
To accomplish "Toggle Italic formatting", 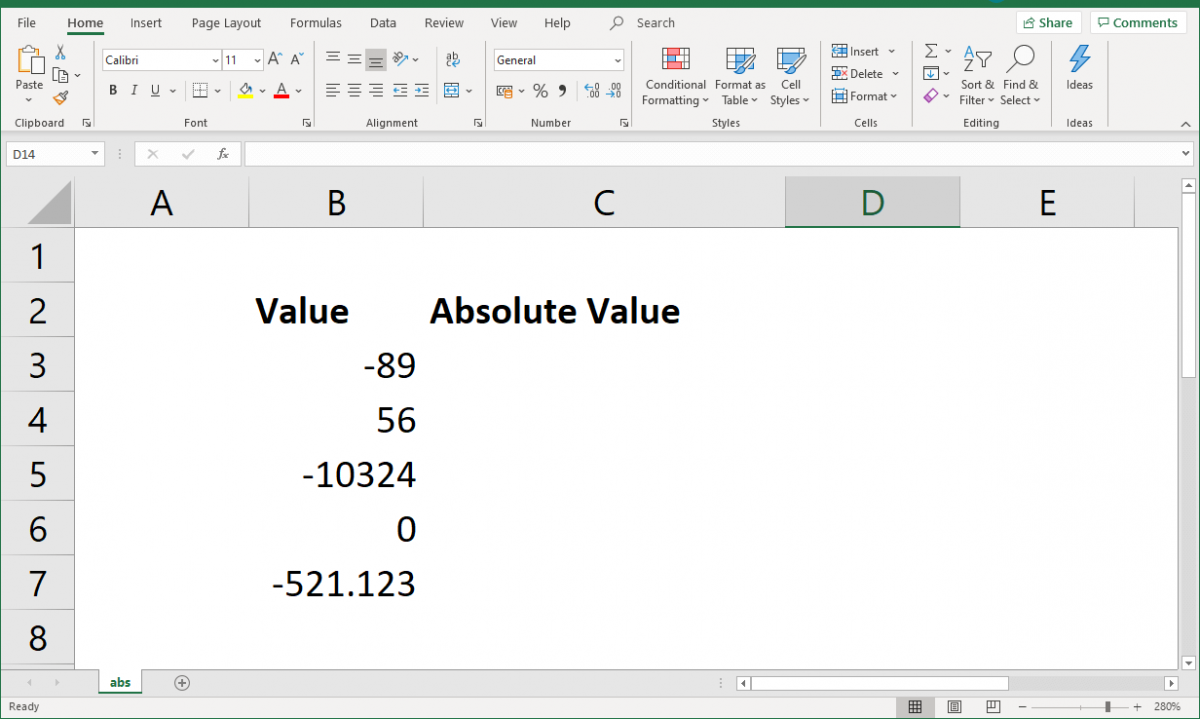I will click(x=134, y=91).
